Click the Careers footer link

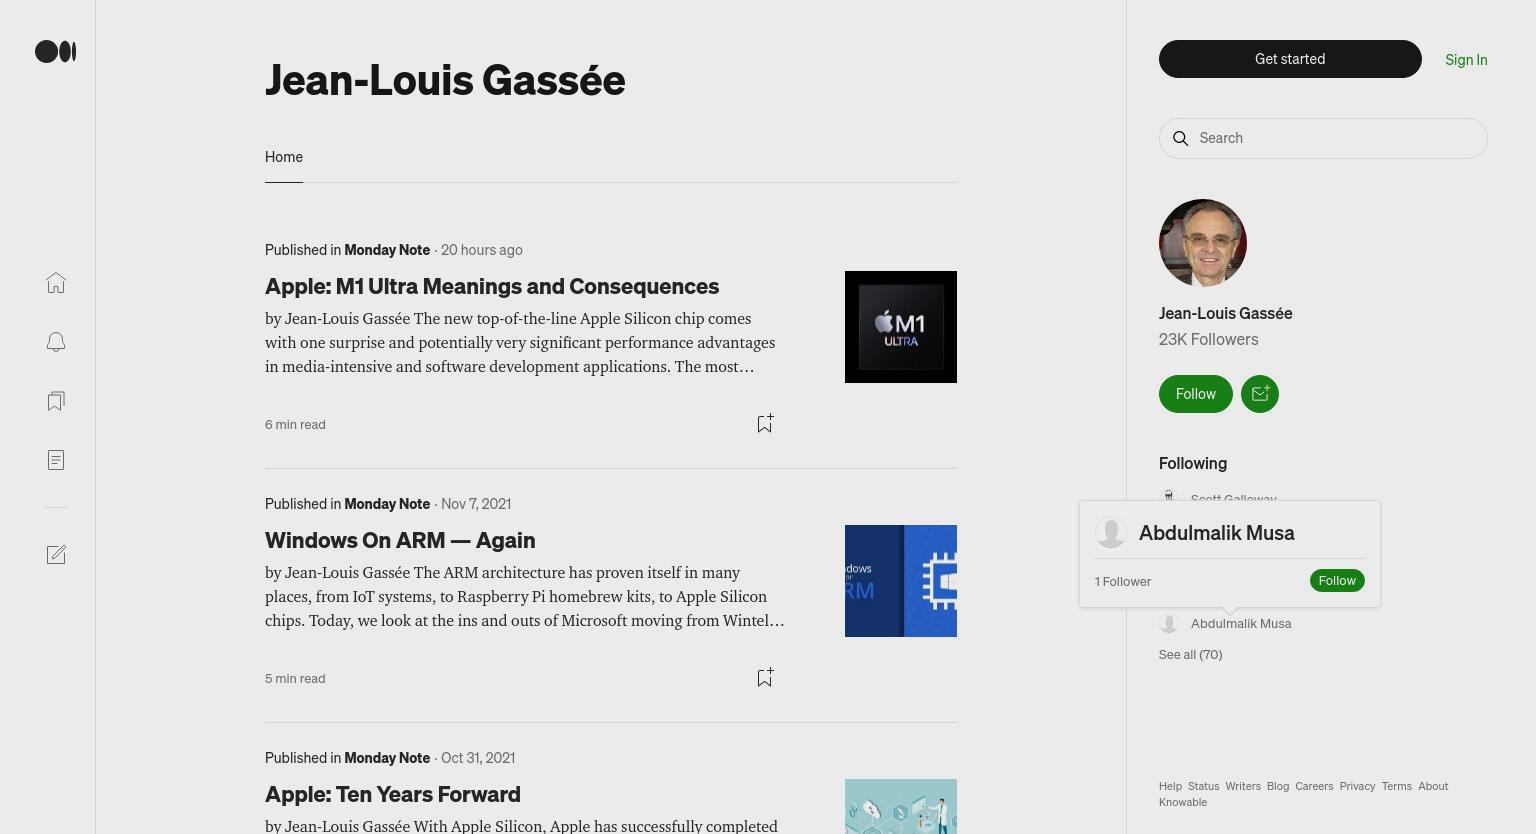[1314, 786]
